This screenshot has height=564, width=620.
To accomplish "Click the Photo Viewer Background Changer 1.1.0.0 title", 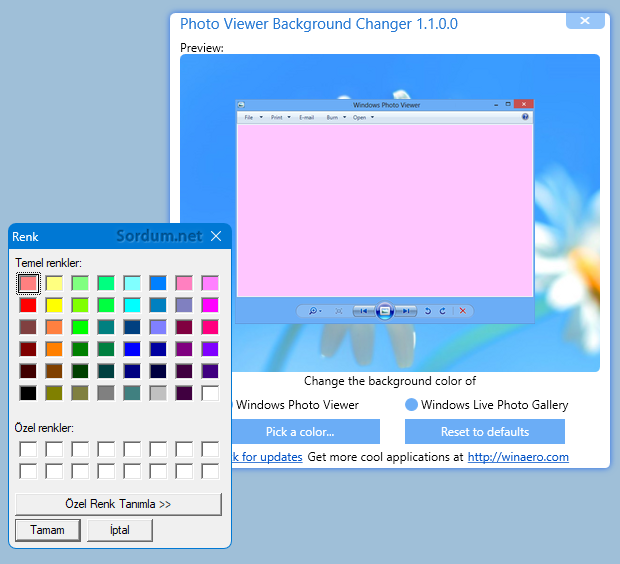I will pos(319,24).
